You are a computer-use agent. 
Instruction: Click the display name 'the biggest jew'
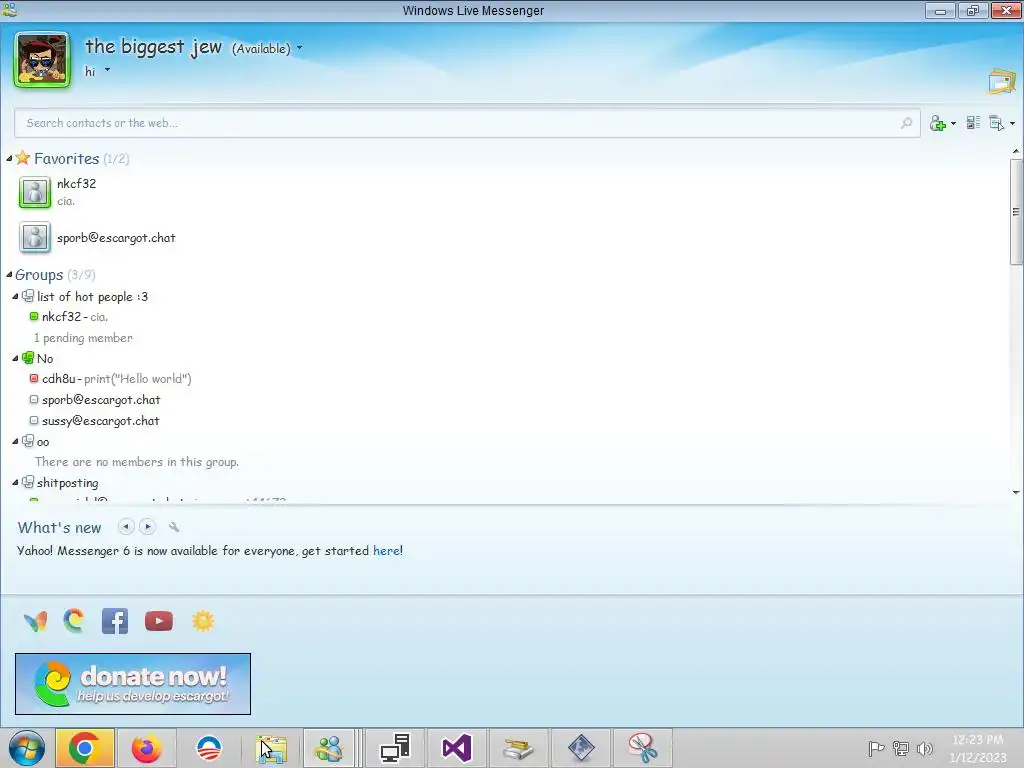pos(153,47)
